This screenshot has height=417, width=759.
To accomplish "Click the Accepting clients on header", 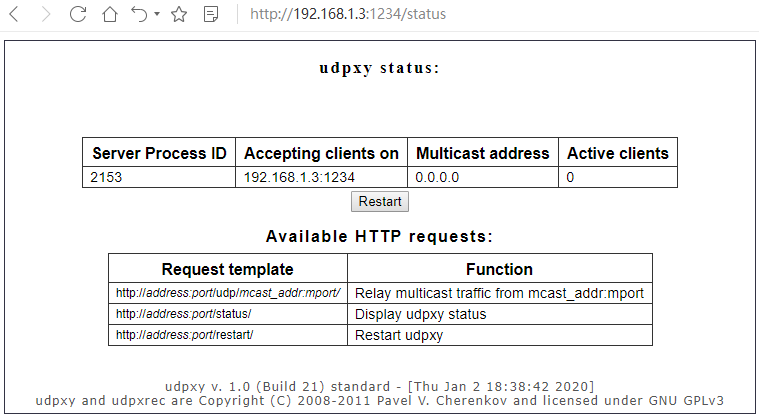I will (x=321, y=153).
